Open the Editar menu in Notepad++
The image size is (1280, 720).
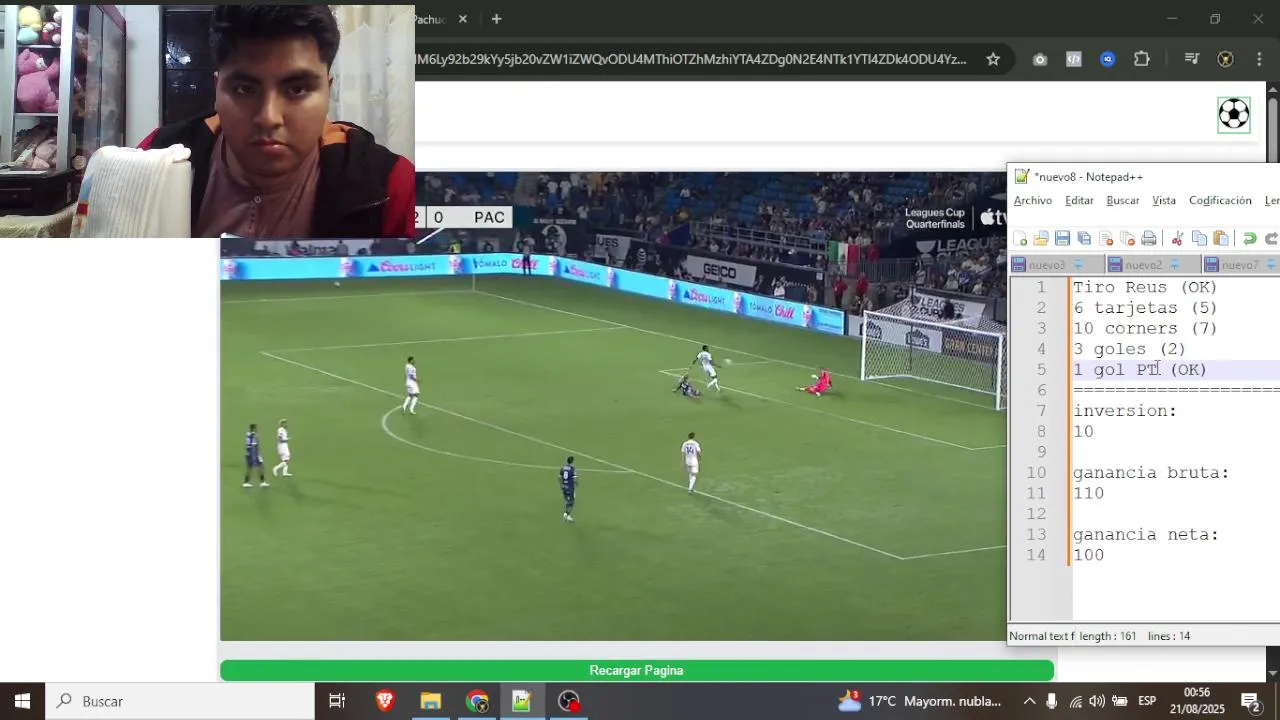[1079, 201]
